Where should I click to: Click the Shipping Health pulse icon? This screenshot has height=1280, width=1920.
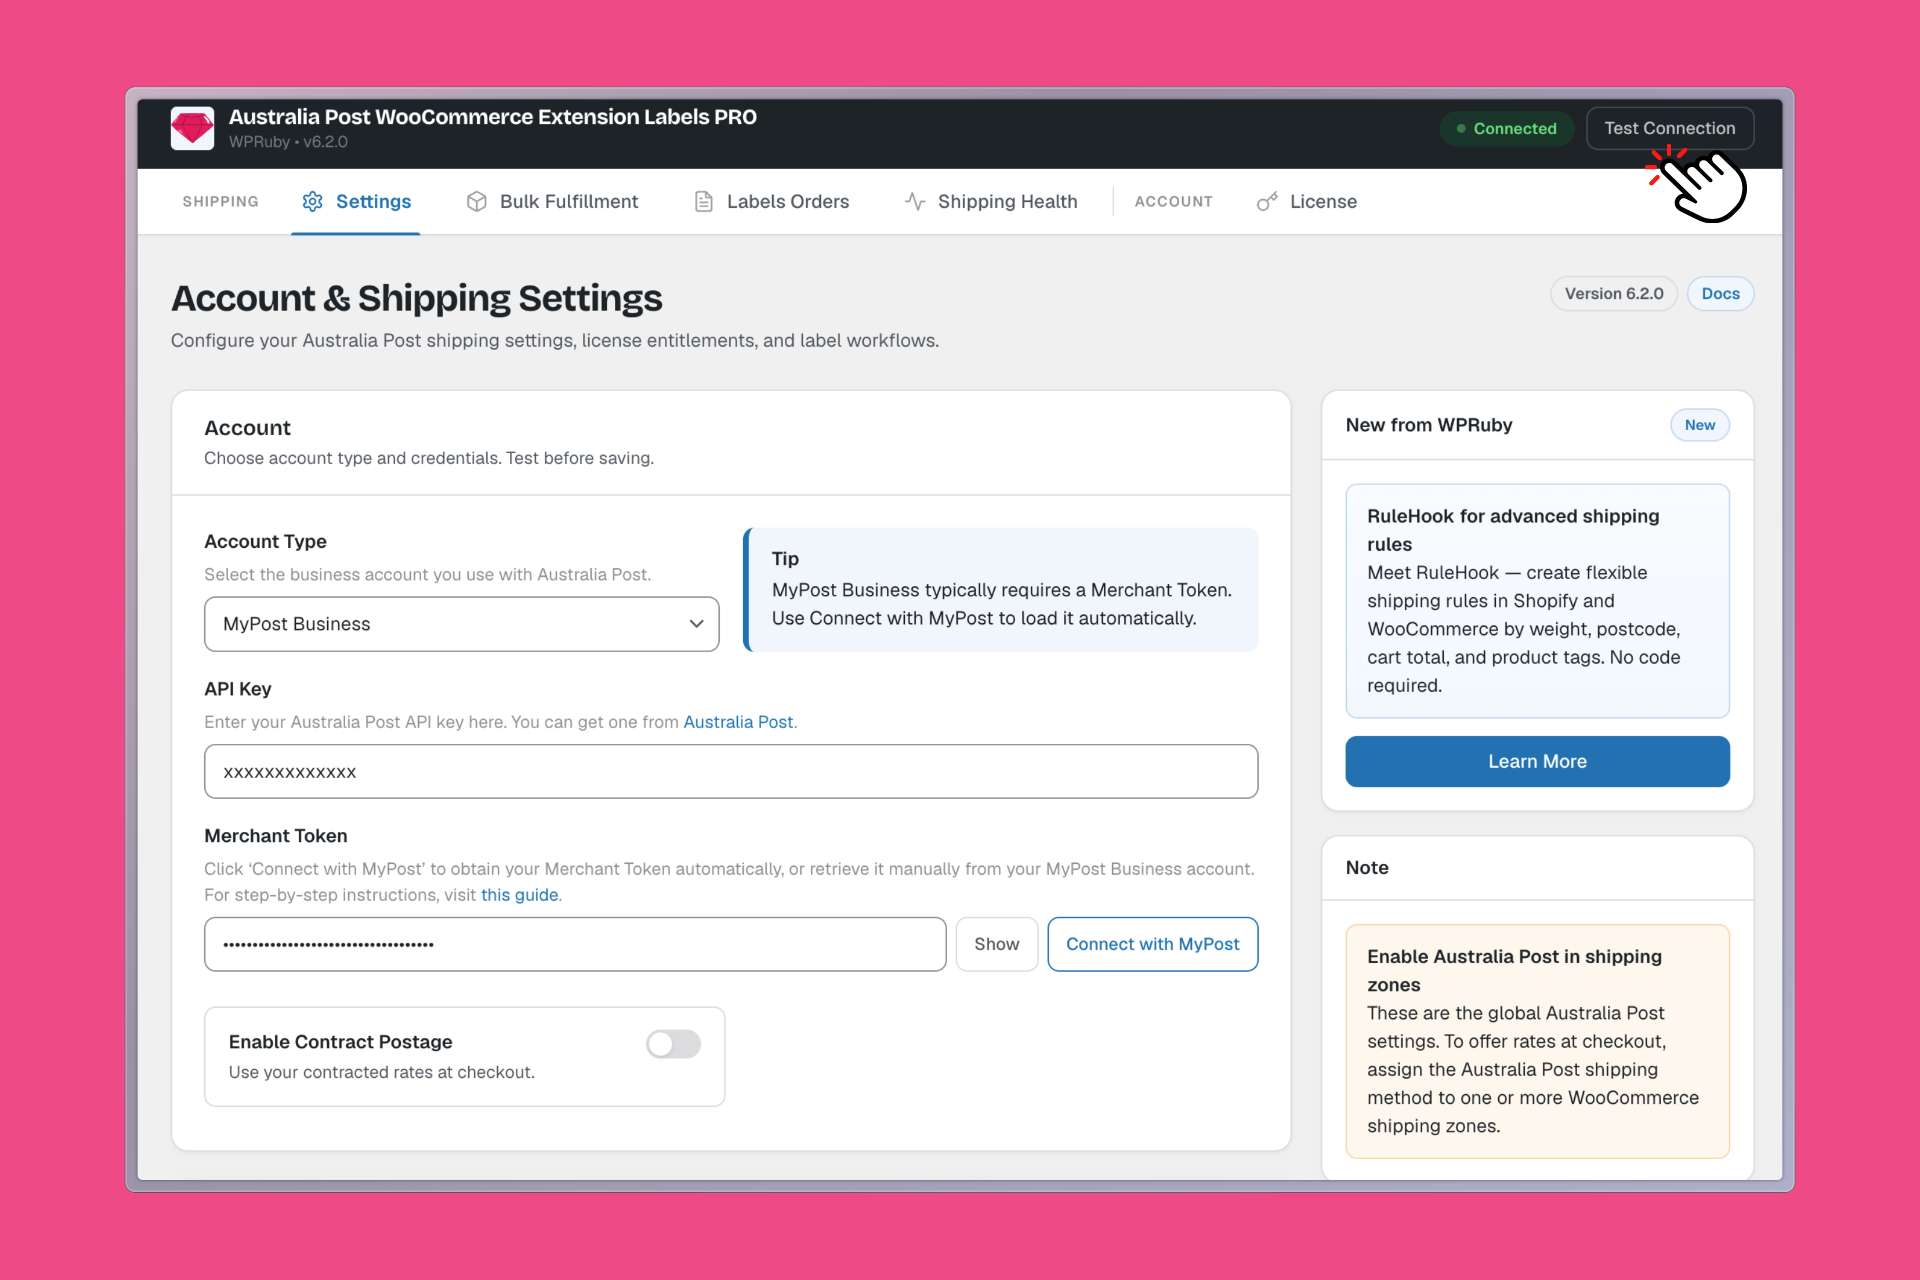pyautogui.click(x=915, y=201)
